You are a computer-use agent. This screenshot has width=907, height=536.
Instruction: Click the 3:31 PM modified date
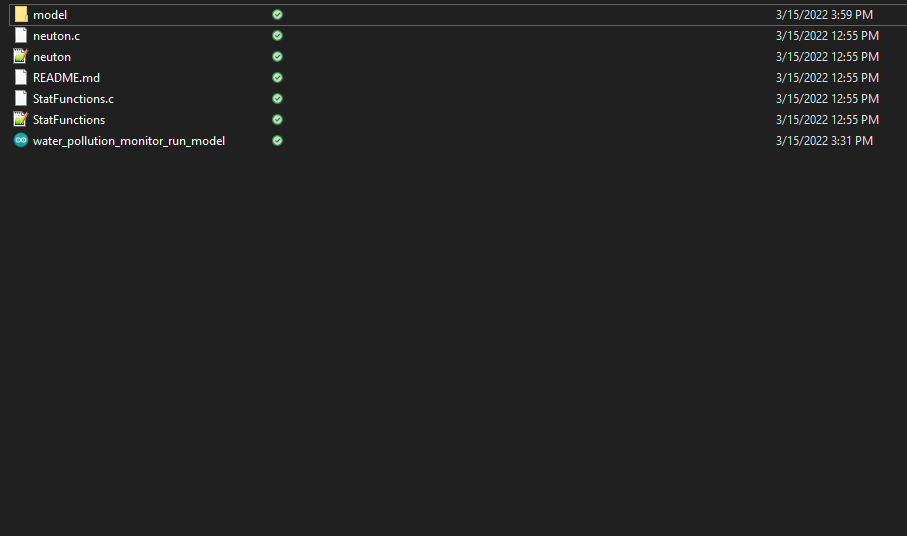[824, 141]
